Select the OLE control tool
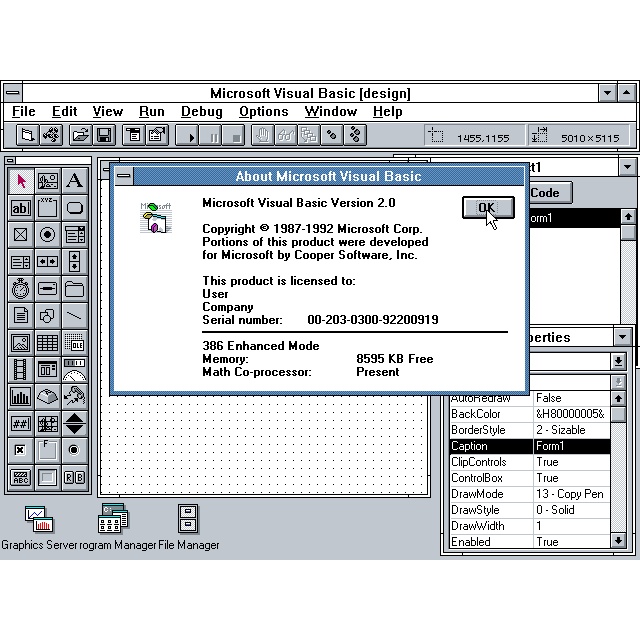The image size is (640, 640). coord(75,342)
